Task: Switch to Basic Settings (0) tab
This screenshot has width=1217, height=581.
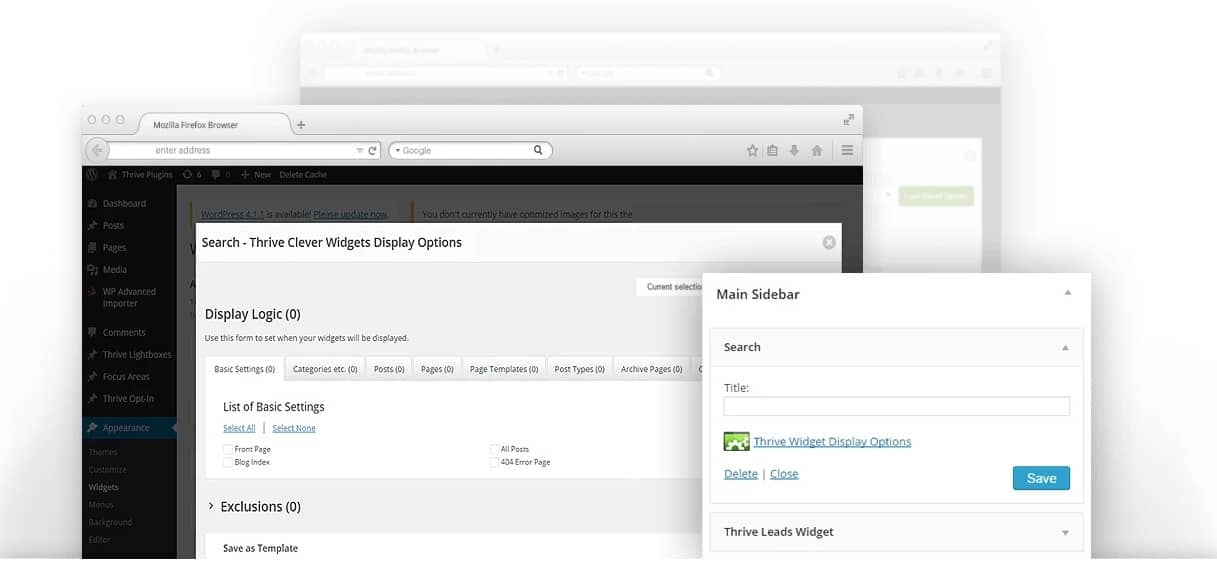Action: 244,369
